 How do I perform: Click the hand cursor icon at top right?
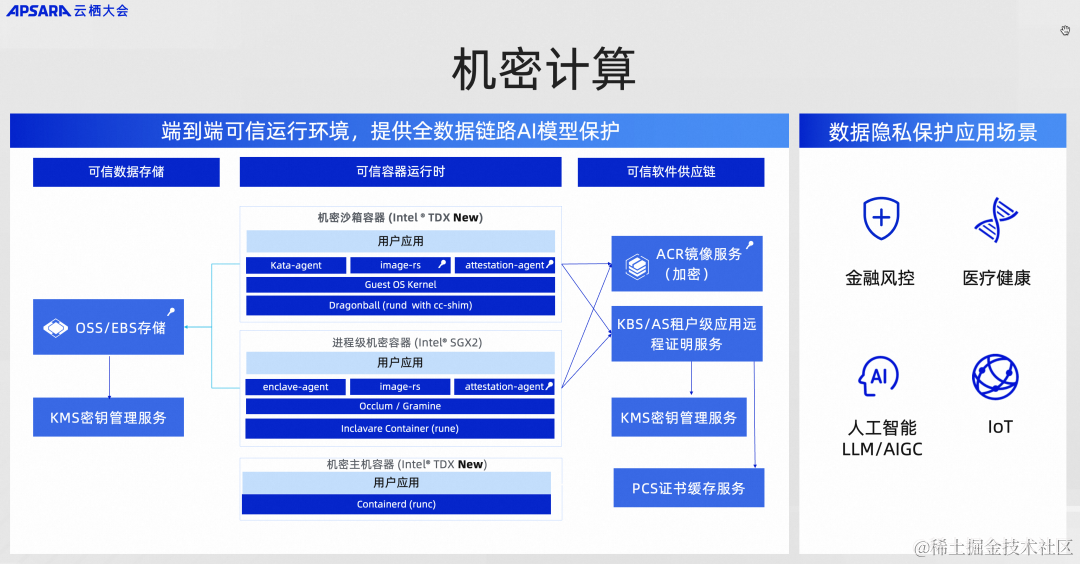click(x=1065, y=30)
